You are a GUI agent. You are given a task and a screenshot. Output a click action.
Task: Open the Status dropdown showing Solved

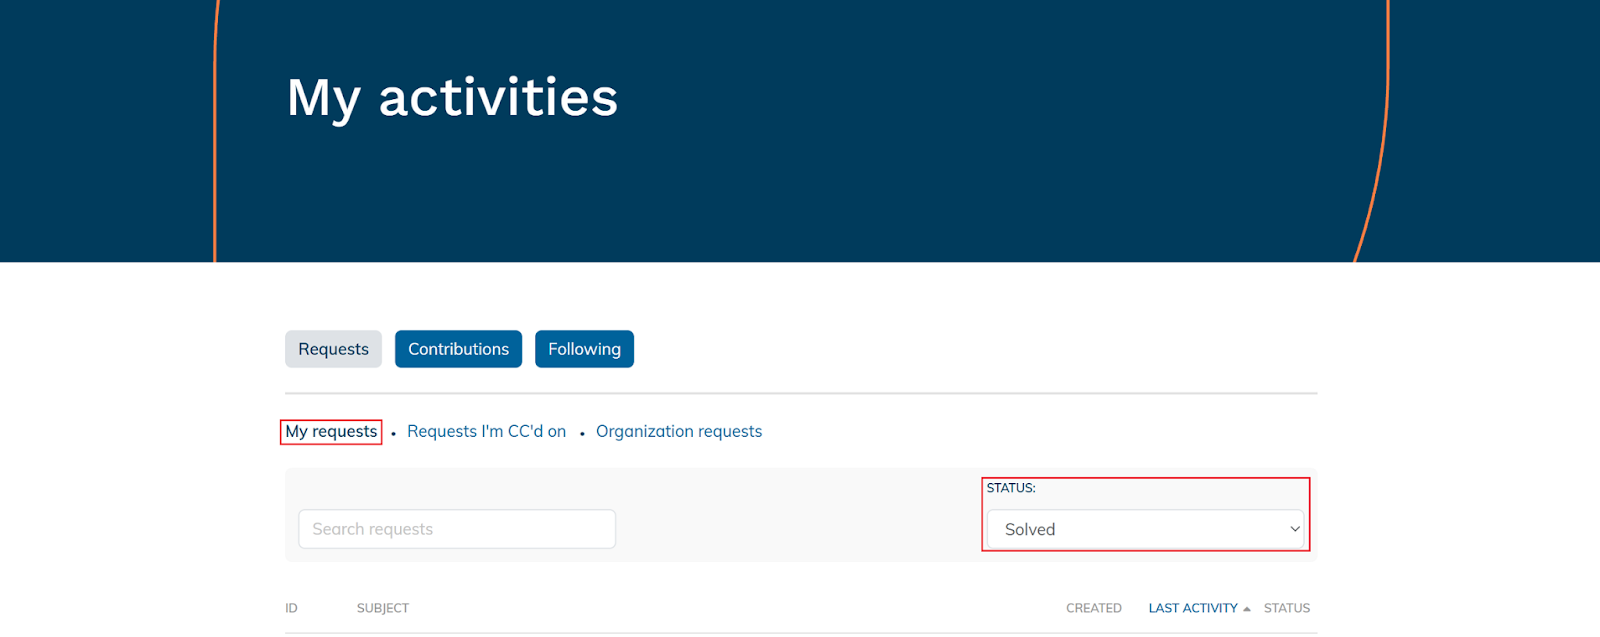(x=1144, y=529)
